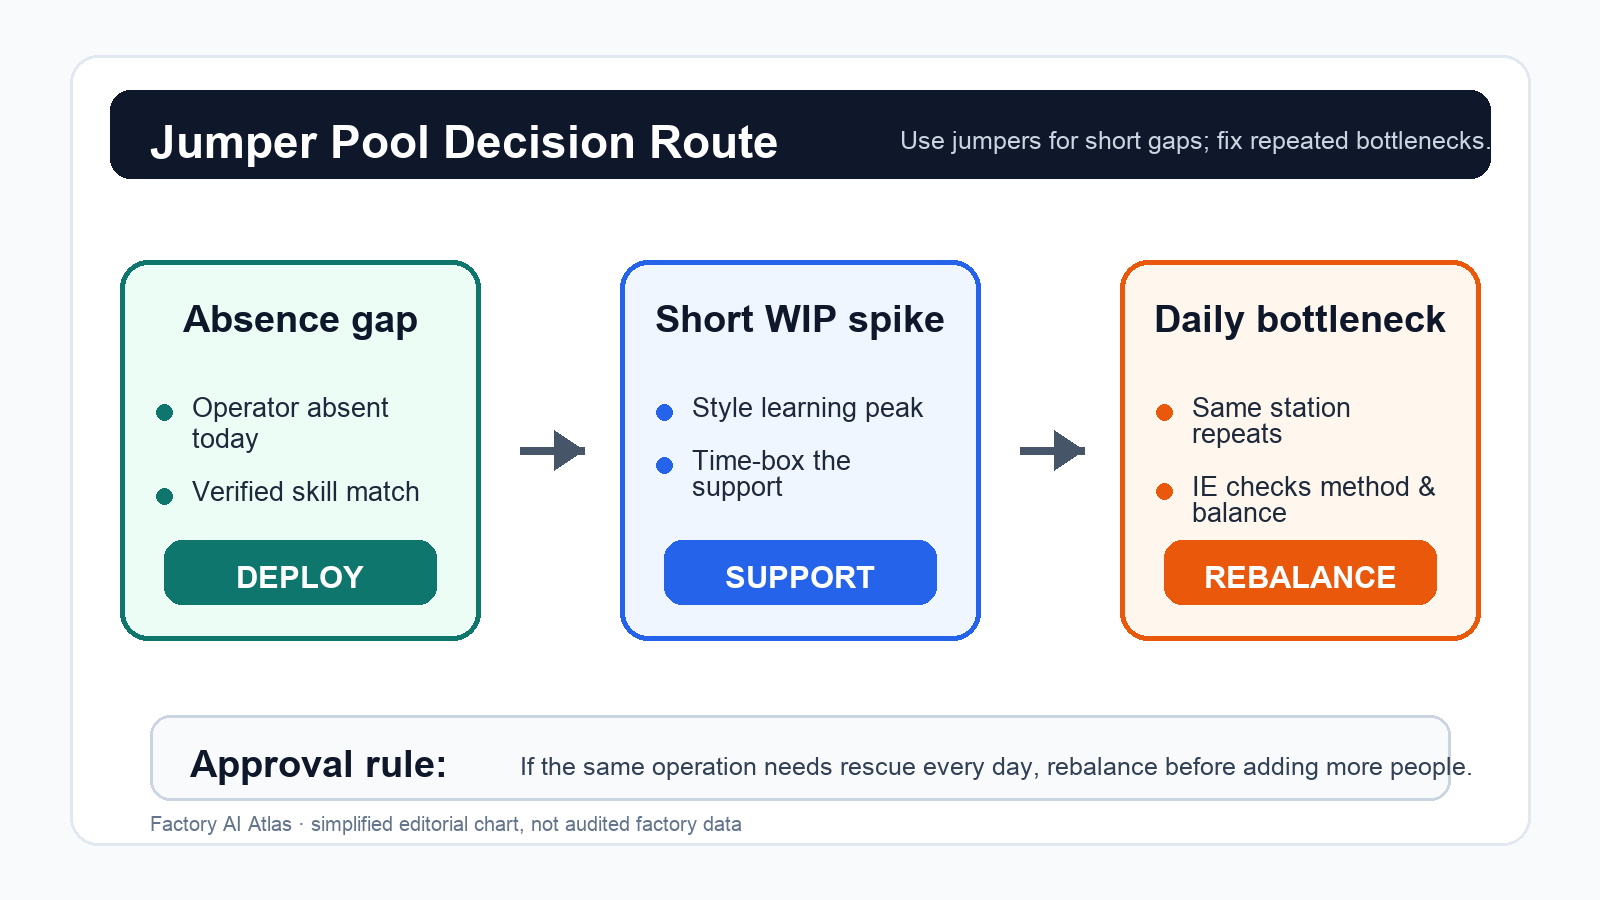Click the Factory AI Atlas footer note
The image size is (1600, 900).
click(x=446, y=824)
